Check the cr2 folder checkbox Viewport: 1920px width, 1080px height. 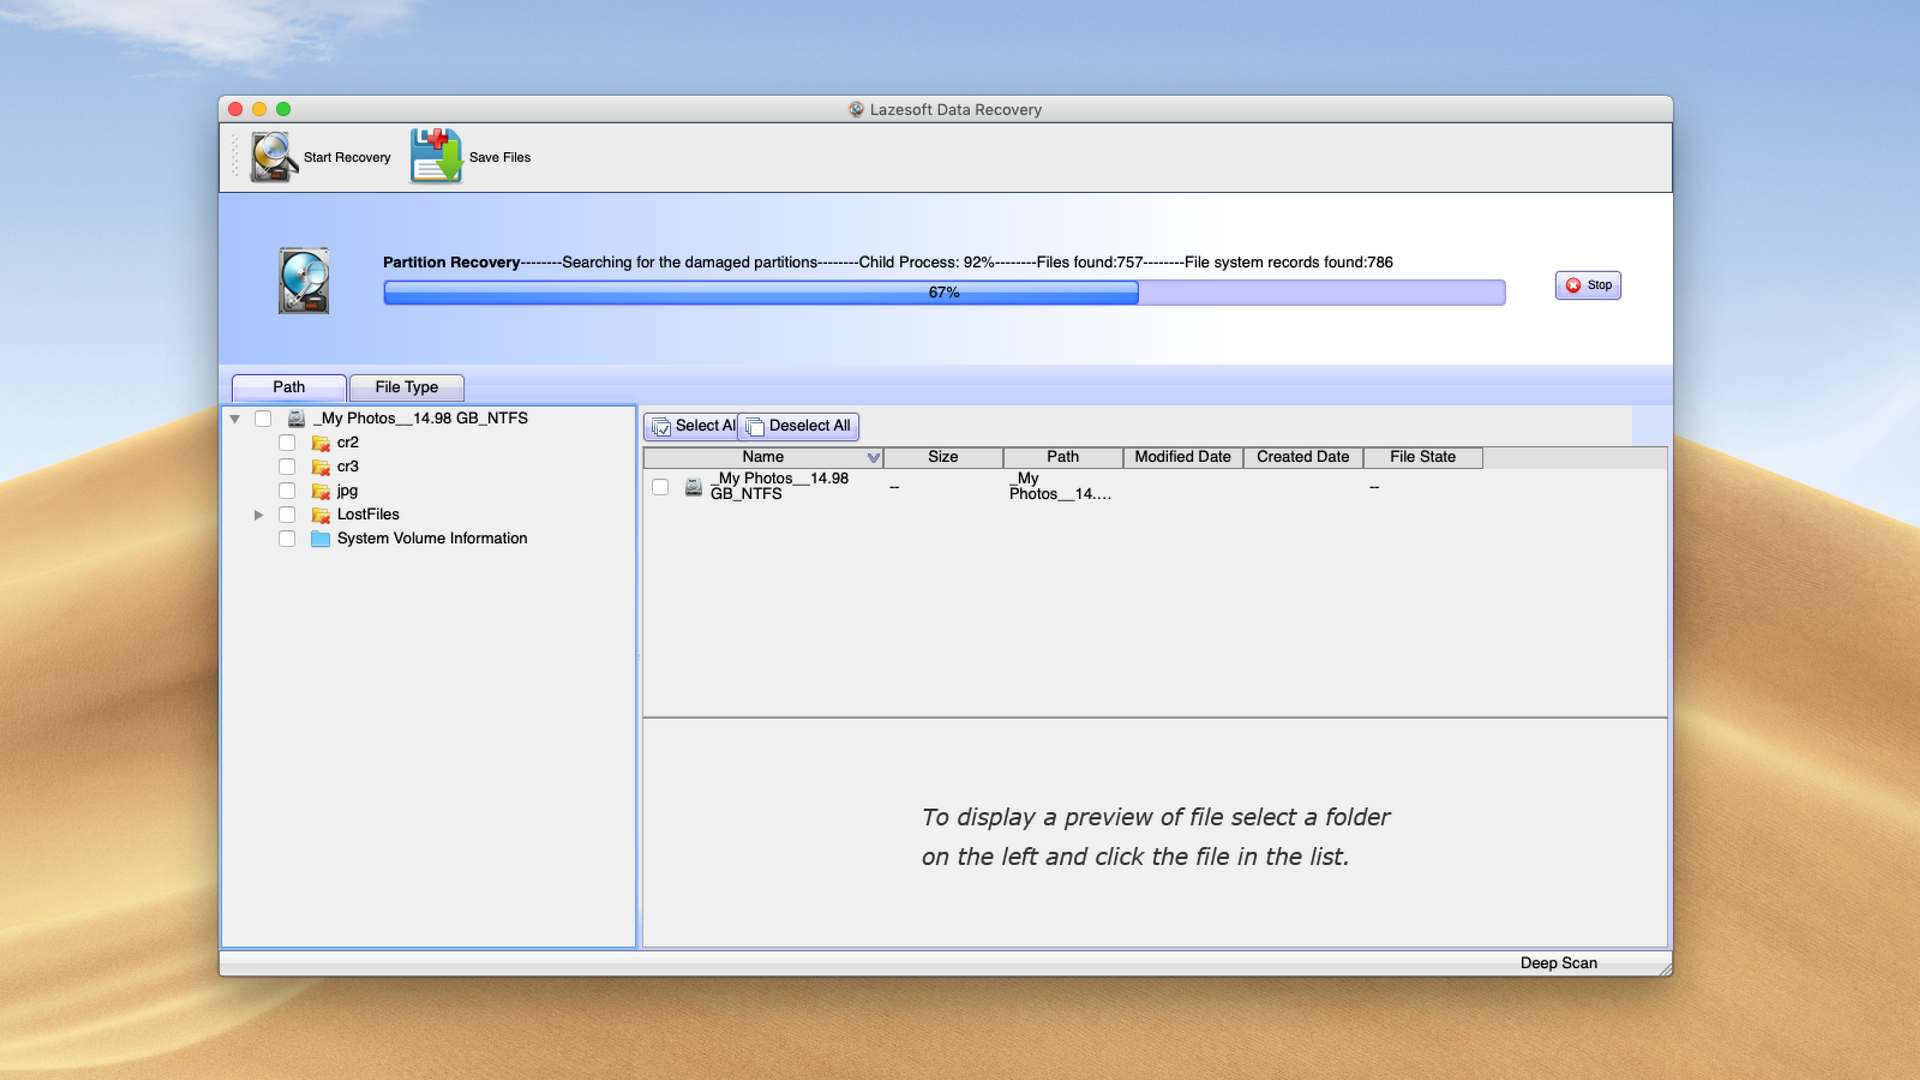coord(287,443)
